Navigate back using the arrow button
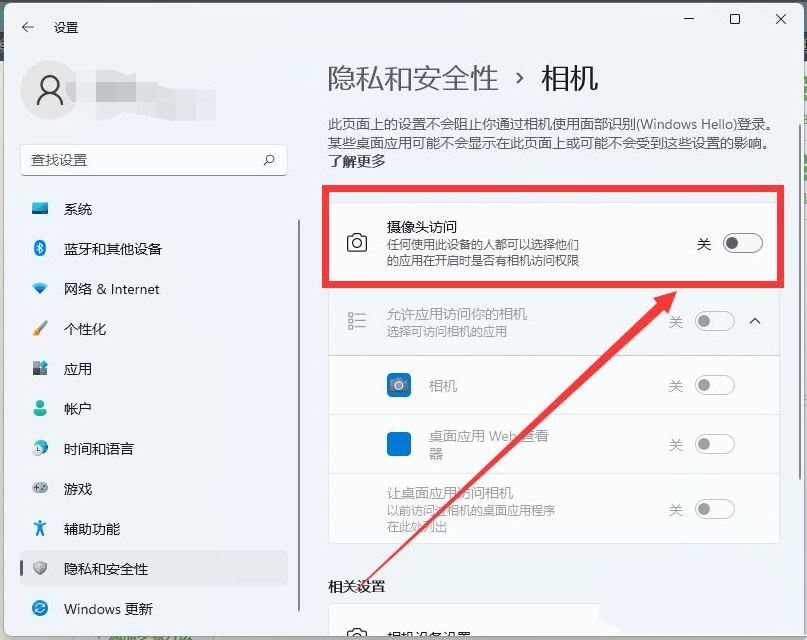The image size is (807, 640). click(x=27, y=27)
